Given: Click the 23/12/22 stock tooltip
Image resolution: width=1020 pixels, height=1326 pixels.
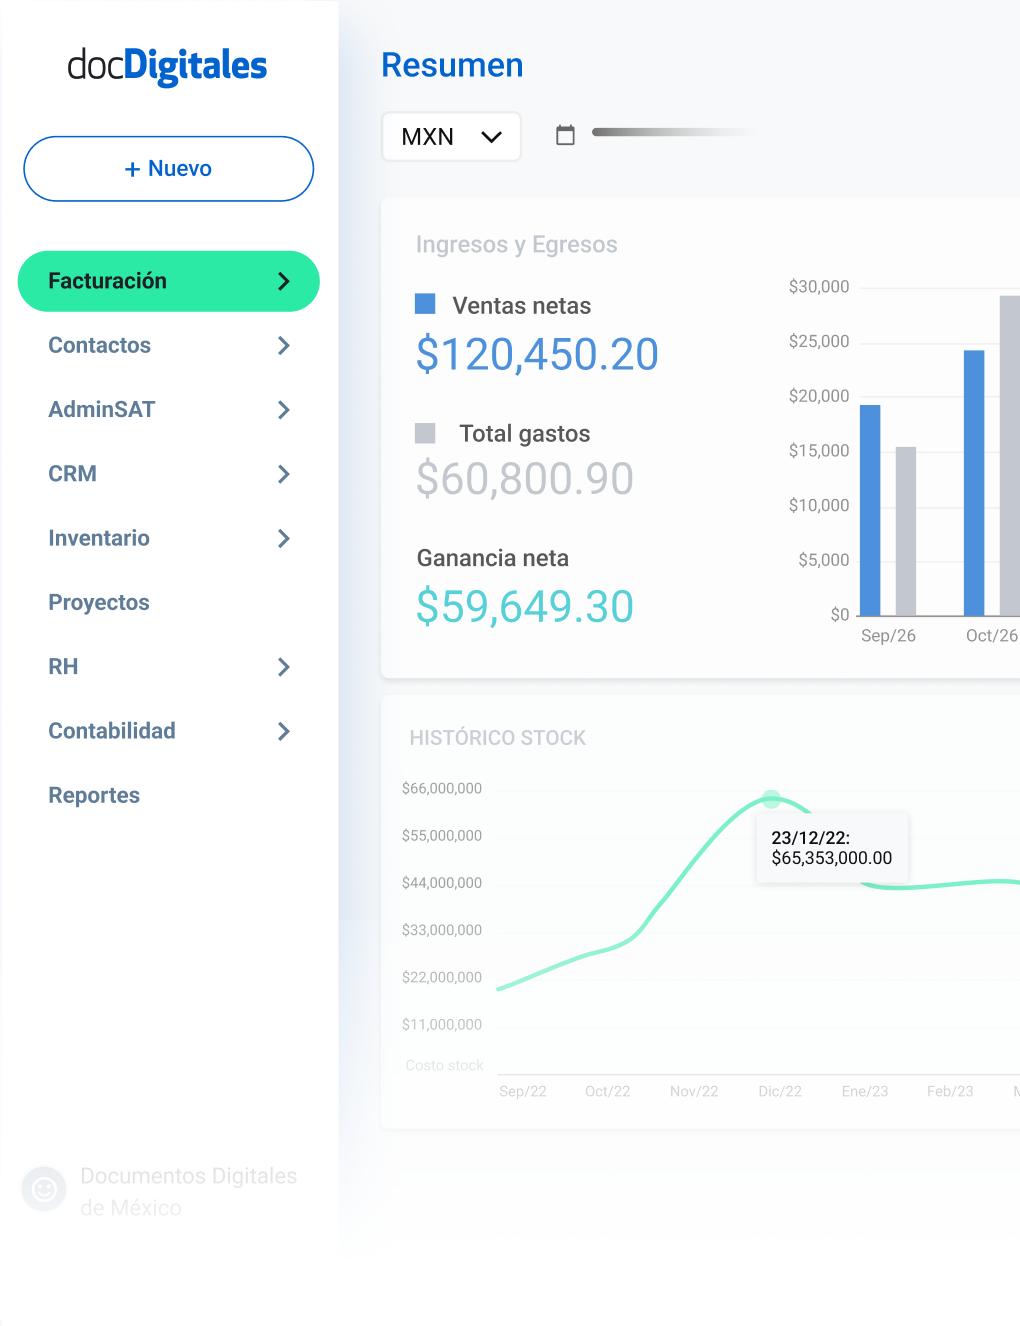Looking at the screenshot, I should [x=832, y=848].
